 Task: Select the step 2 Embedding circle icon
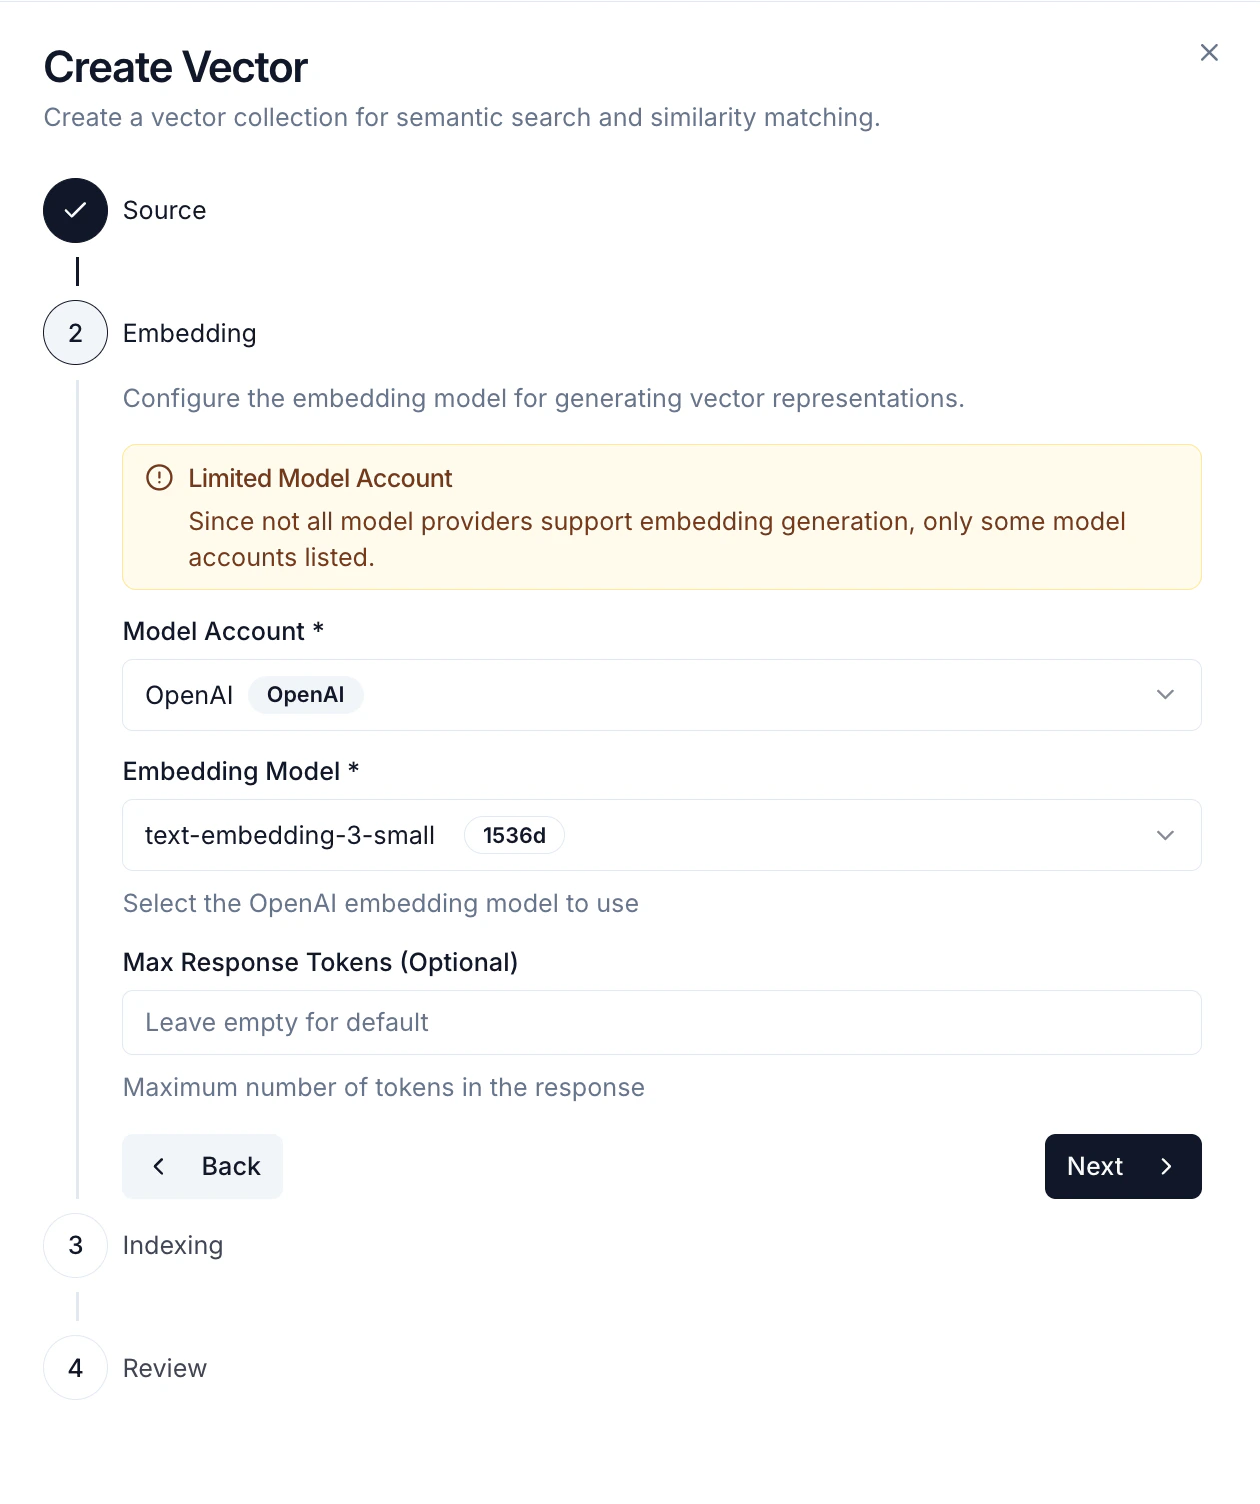(x=75, y=332)
